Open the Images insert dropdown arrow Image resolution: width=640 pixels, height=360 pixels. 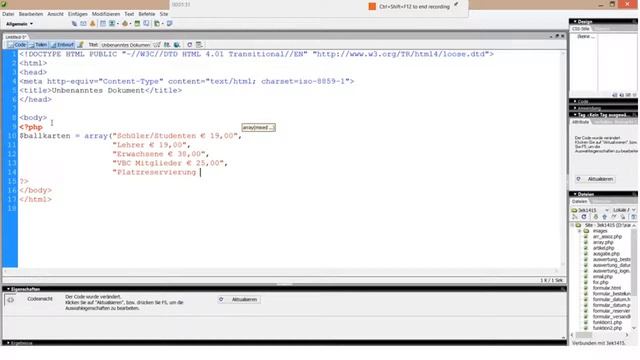(118, 24)
